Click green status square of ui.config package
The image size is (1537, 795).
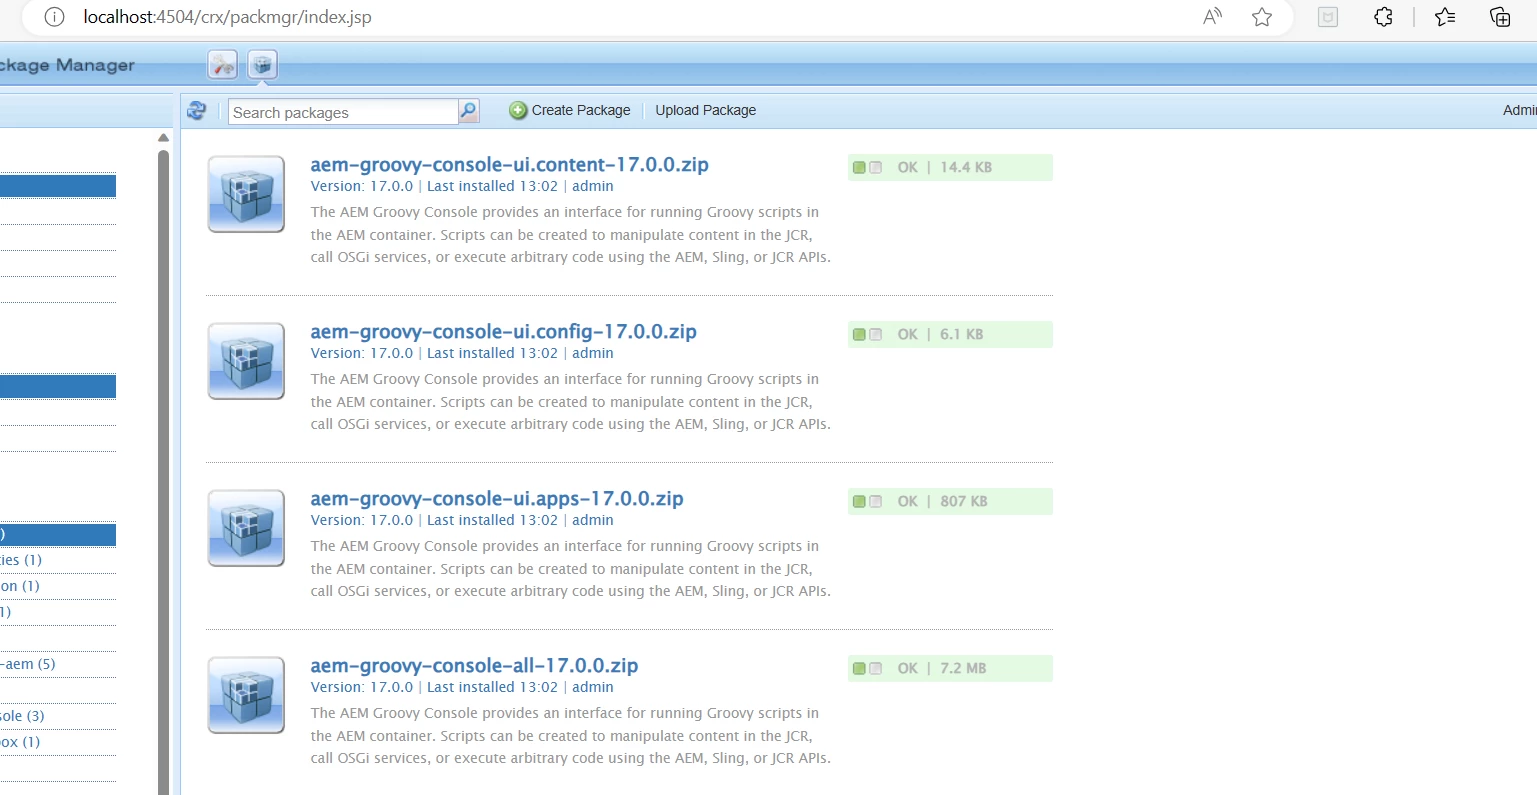pos(859,335)
